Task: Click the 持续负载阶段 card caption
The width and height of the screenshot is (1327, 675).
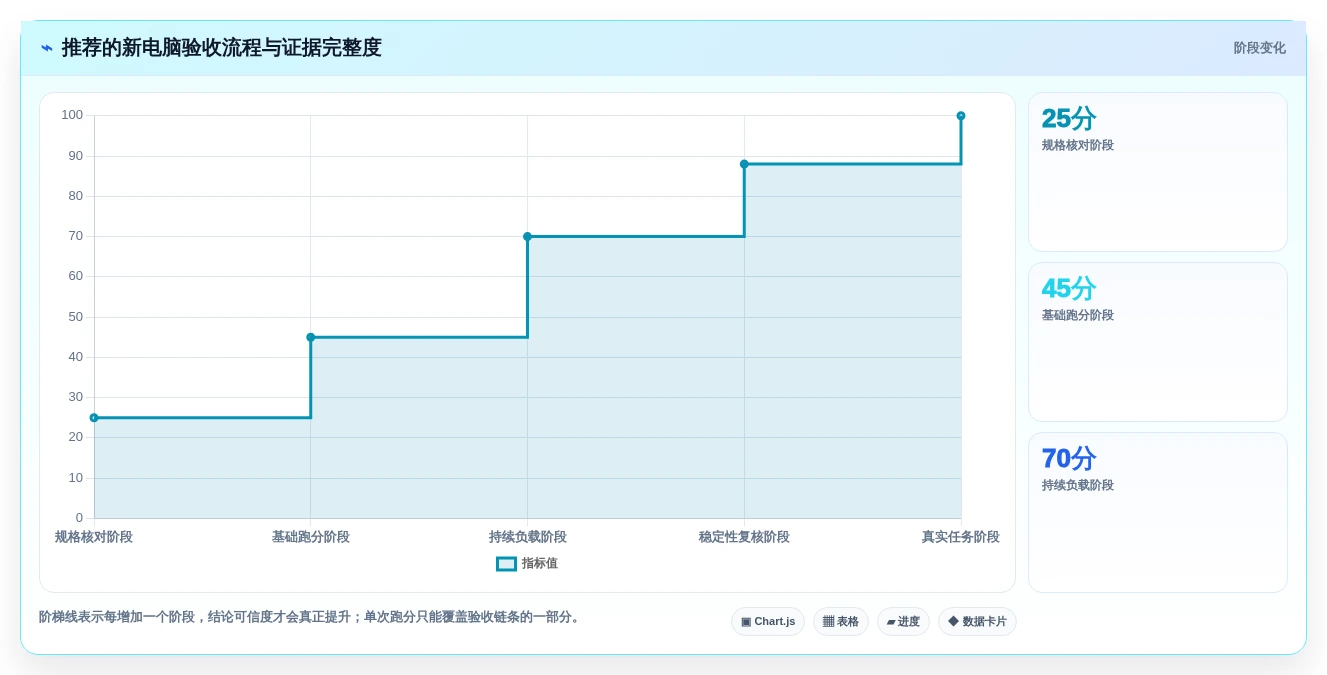Action: tap(1078, 486)
